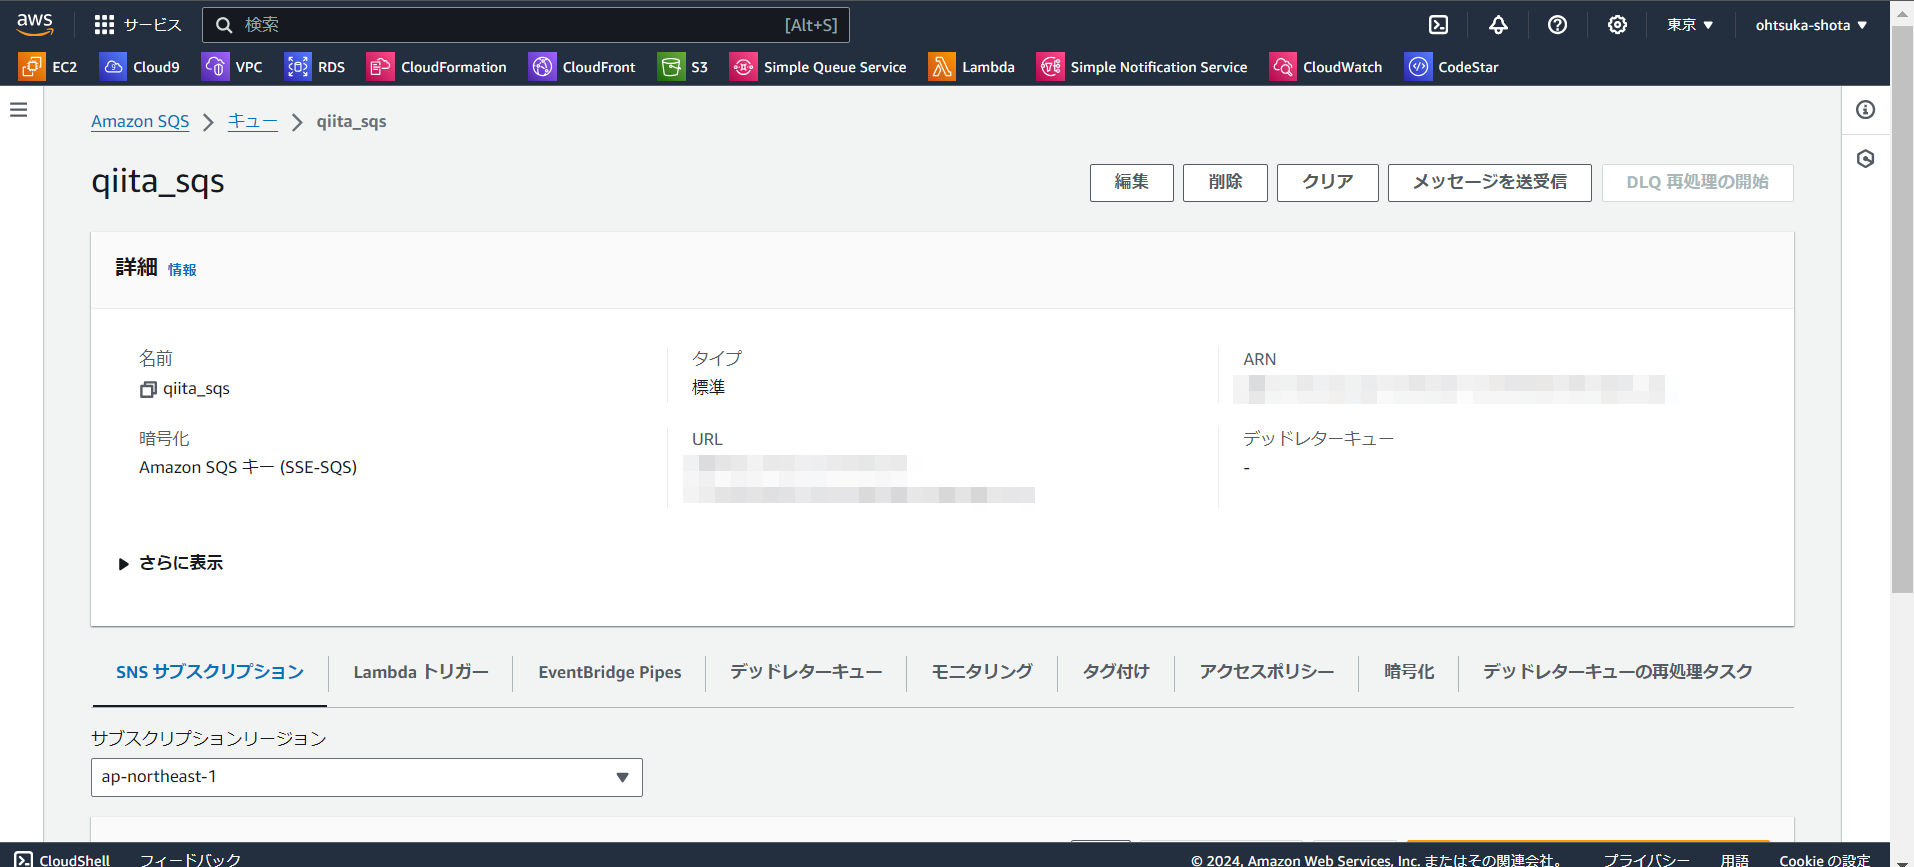This screenshot has width=1914, height=867.
Task: Open 用語 link in footer
Action: [1735, 860]
